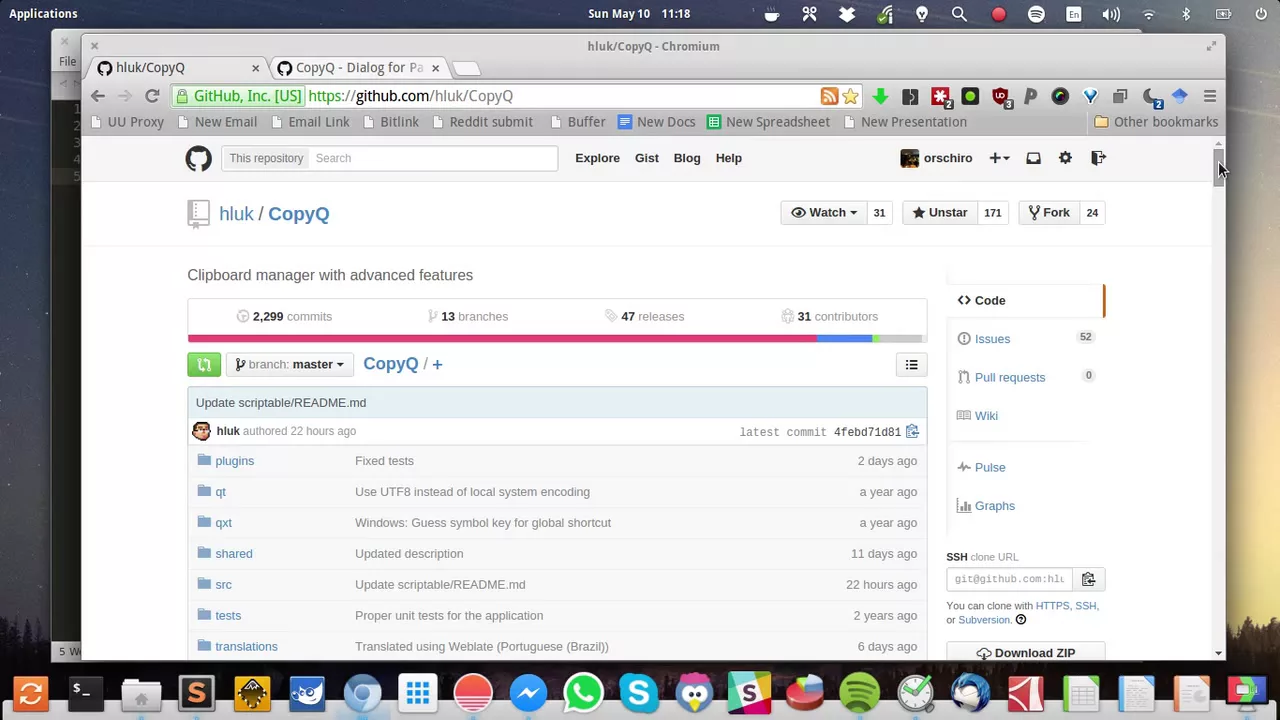Image resolution: width=1280 pixels, height=720 pixels.
Task: Switch to the CopyQ Dialog tab
Action: point(358,68)
